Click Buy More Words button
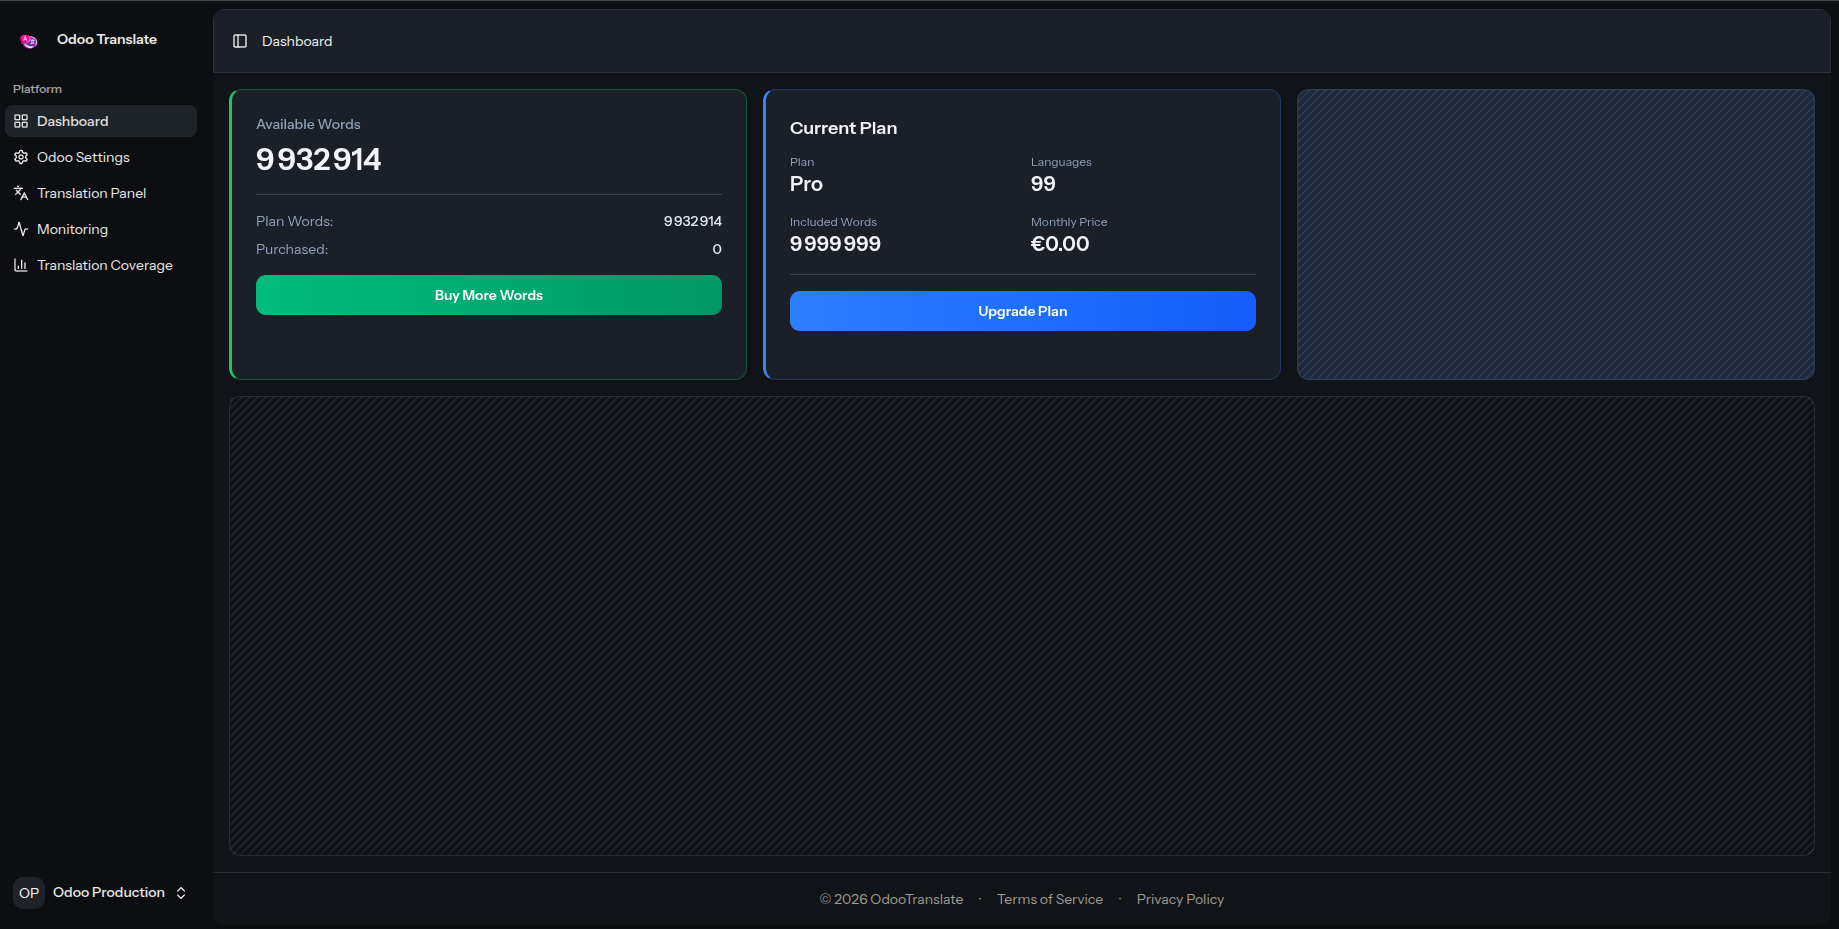Screen dimensions: 1839x929 [489, 295]
